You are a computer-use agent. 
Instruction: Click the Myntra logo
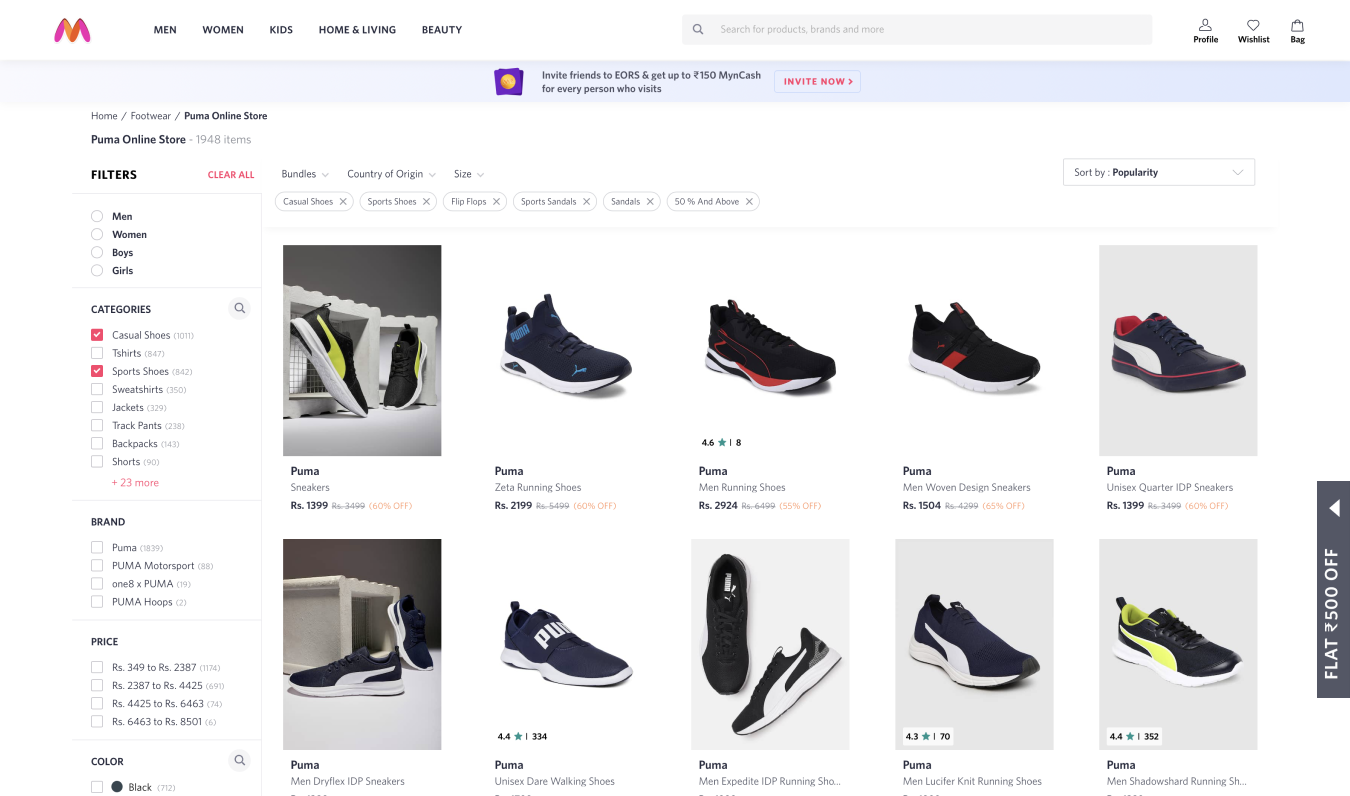click(72, 30)
